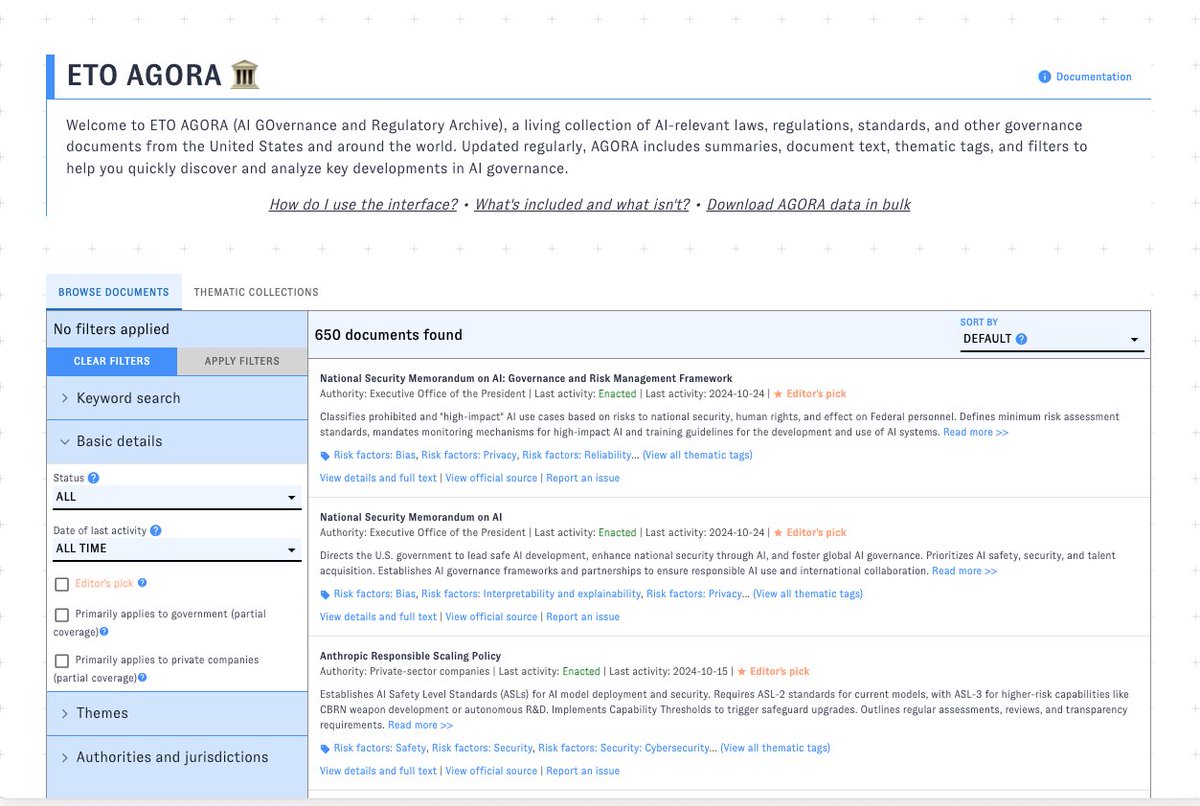Click 'Read more >>' on the Anthropic Responsible Scaling Policy

click(420, 725)
